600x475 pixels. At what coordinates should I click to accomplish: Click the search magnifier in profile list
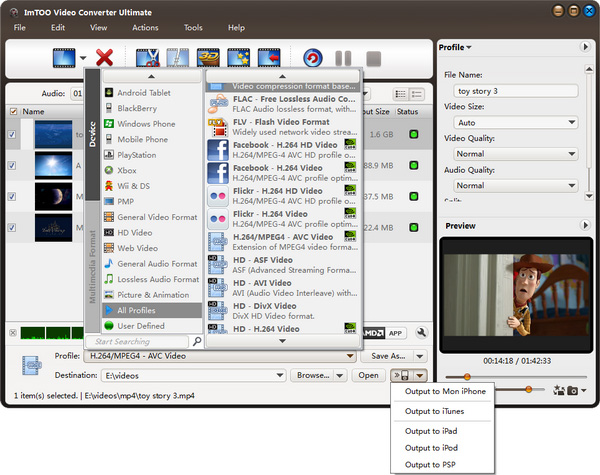point(197,341)
